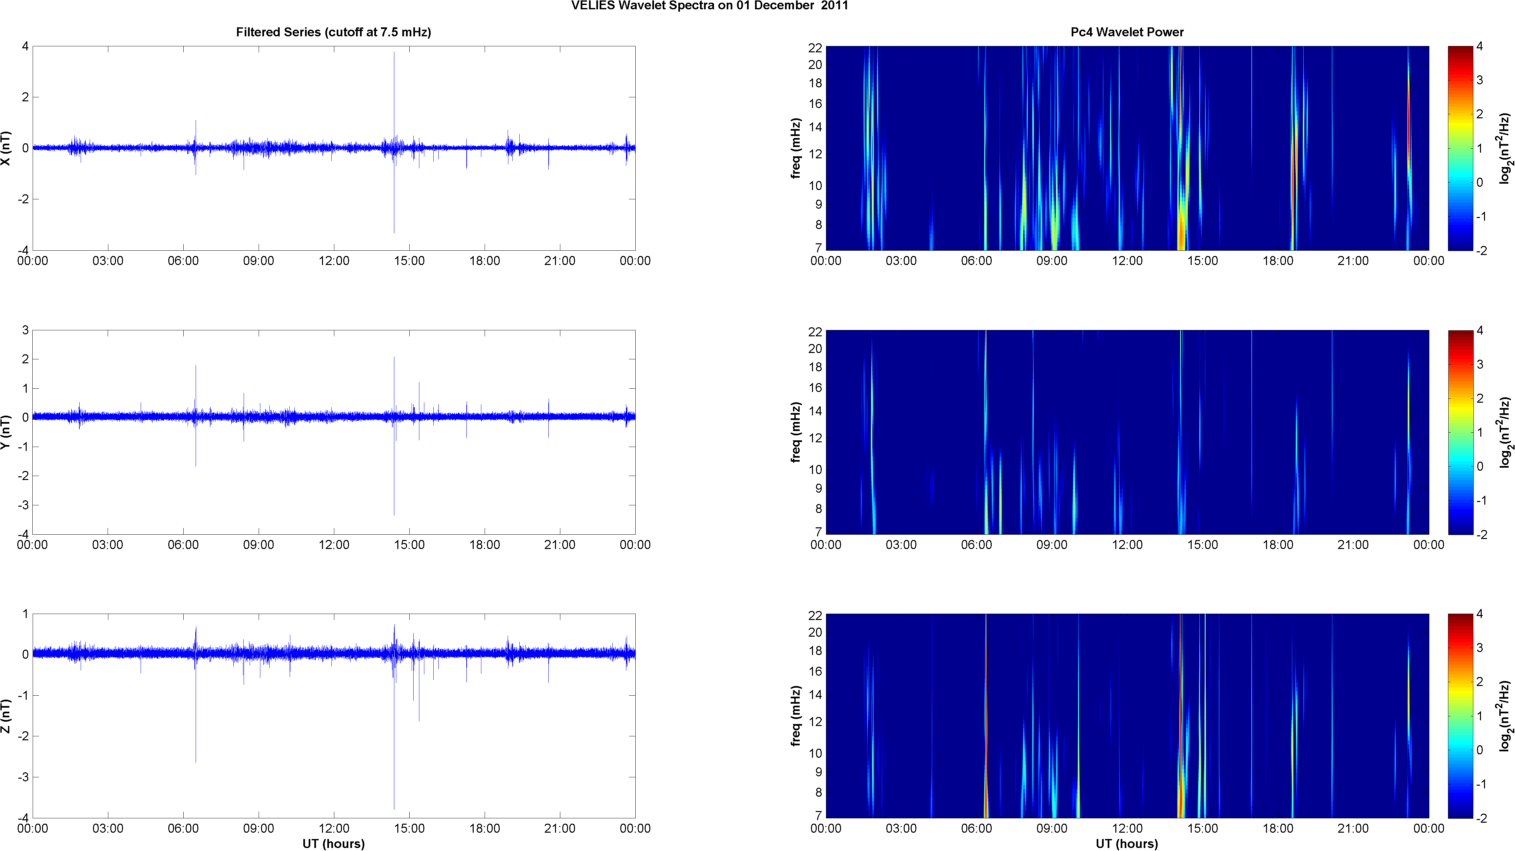Select the "Filtered Series (cutoff at 7.5 mHz)" heading
Screen dimensions: 1515x851
[x=333, y=32]
